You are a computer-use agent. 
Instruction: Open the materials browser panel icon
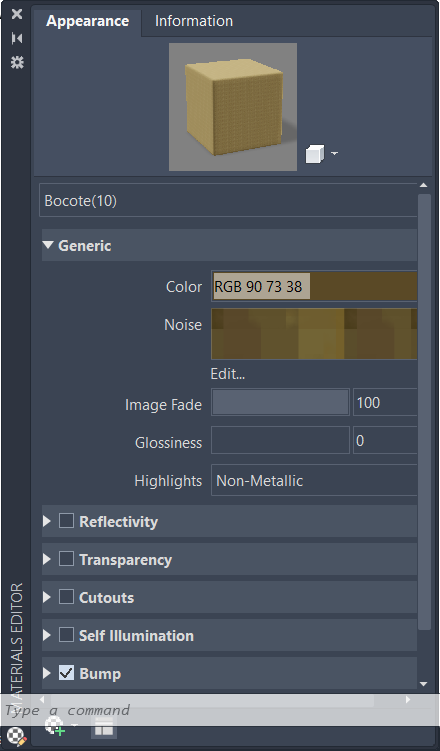(104, 728)
